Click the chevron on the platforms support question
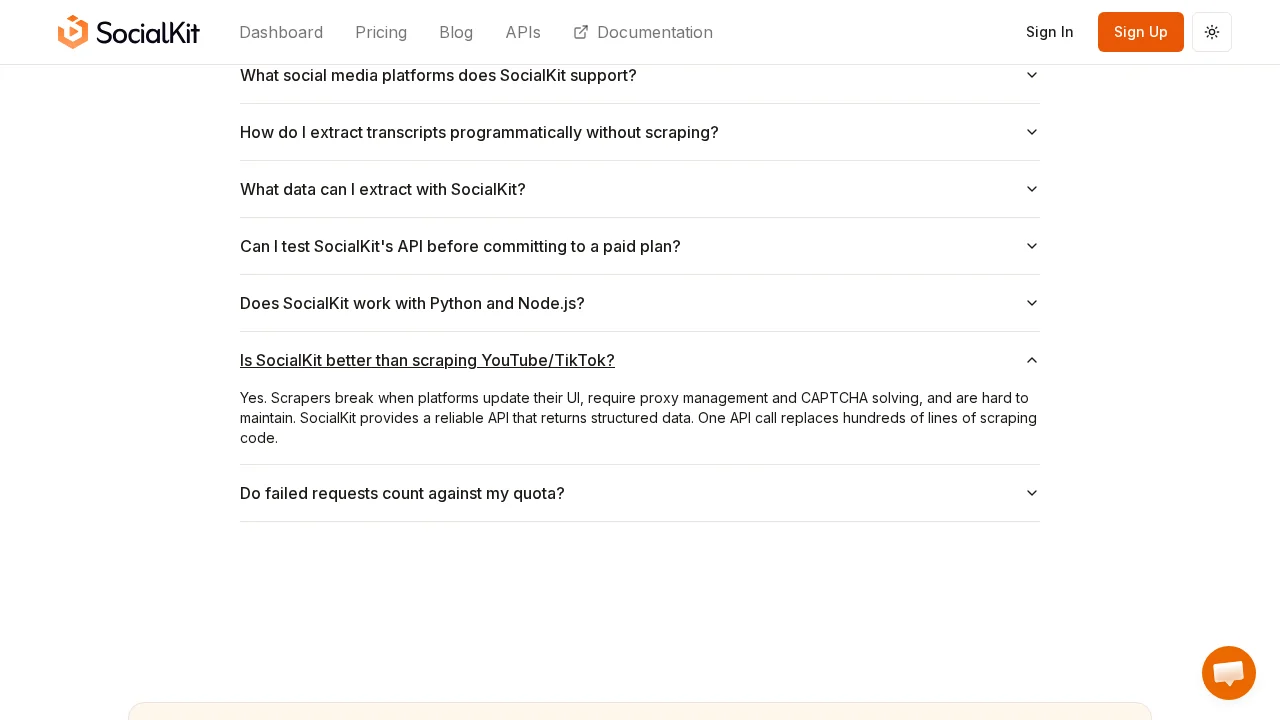 (1032, 75)
